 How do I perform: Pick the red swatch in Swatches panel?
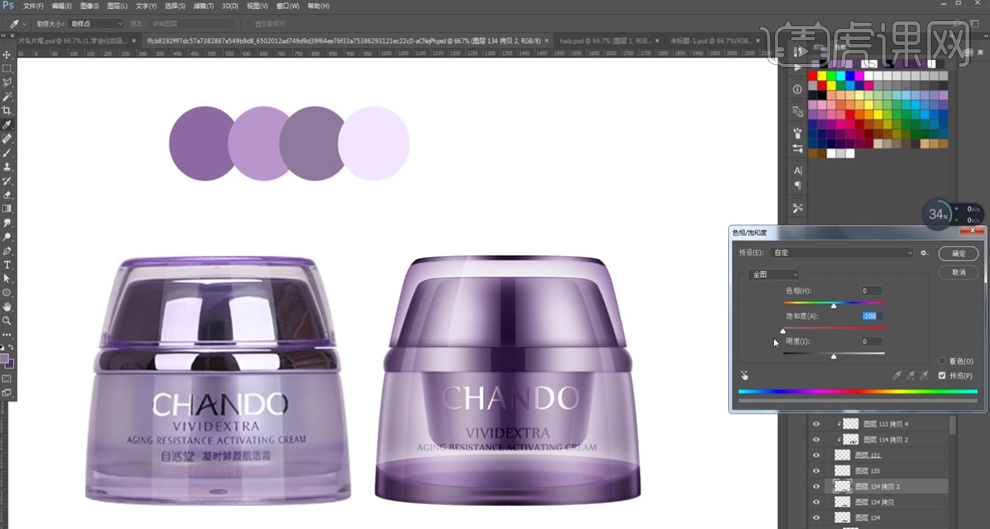click(x=813, y=76)
